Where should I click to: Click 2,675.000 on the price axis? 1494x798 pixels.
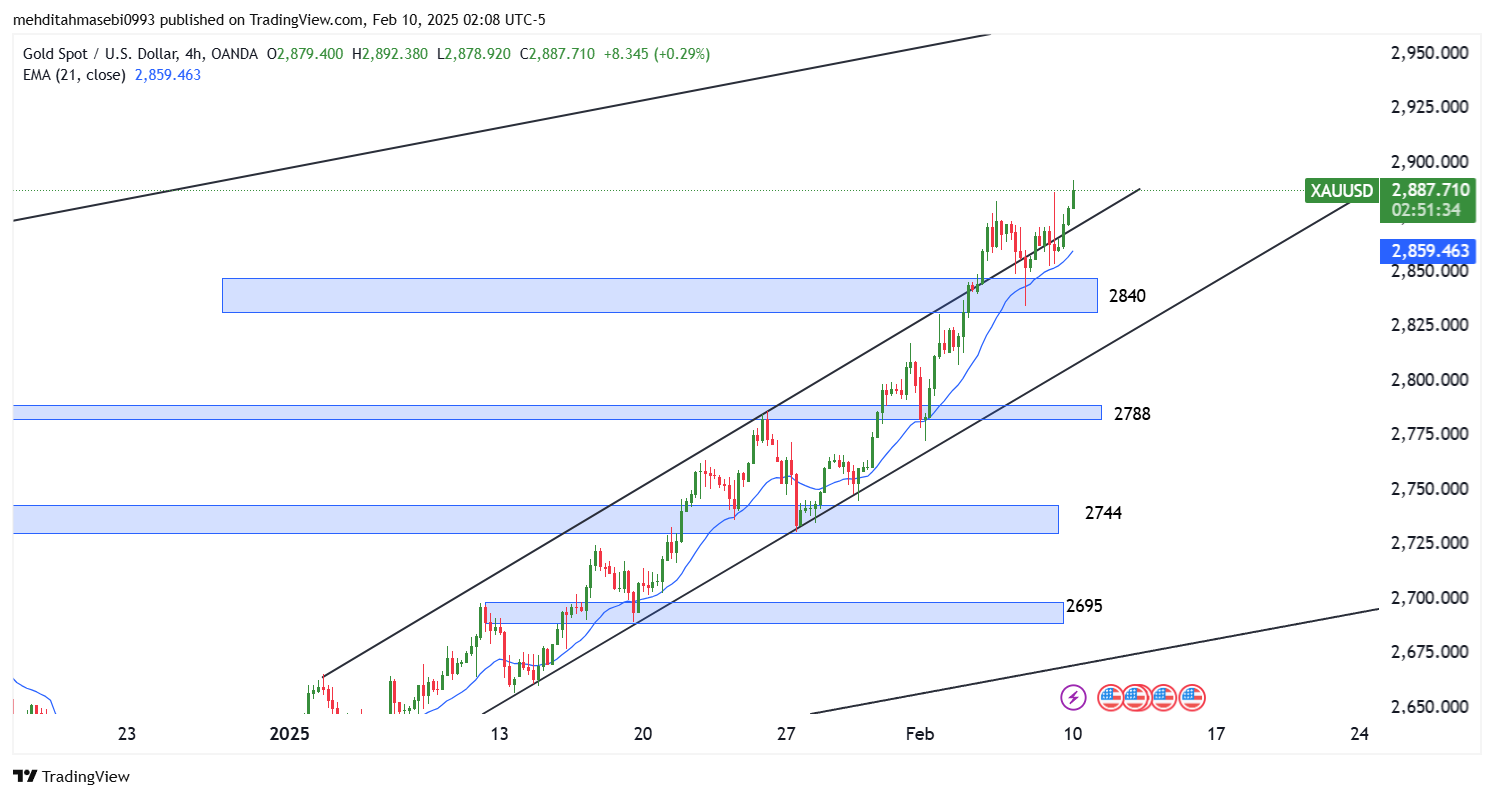(x=1430, y=652)
